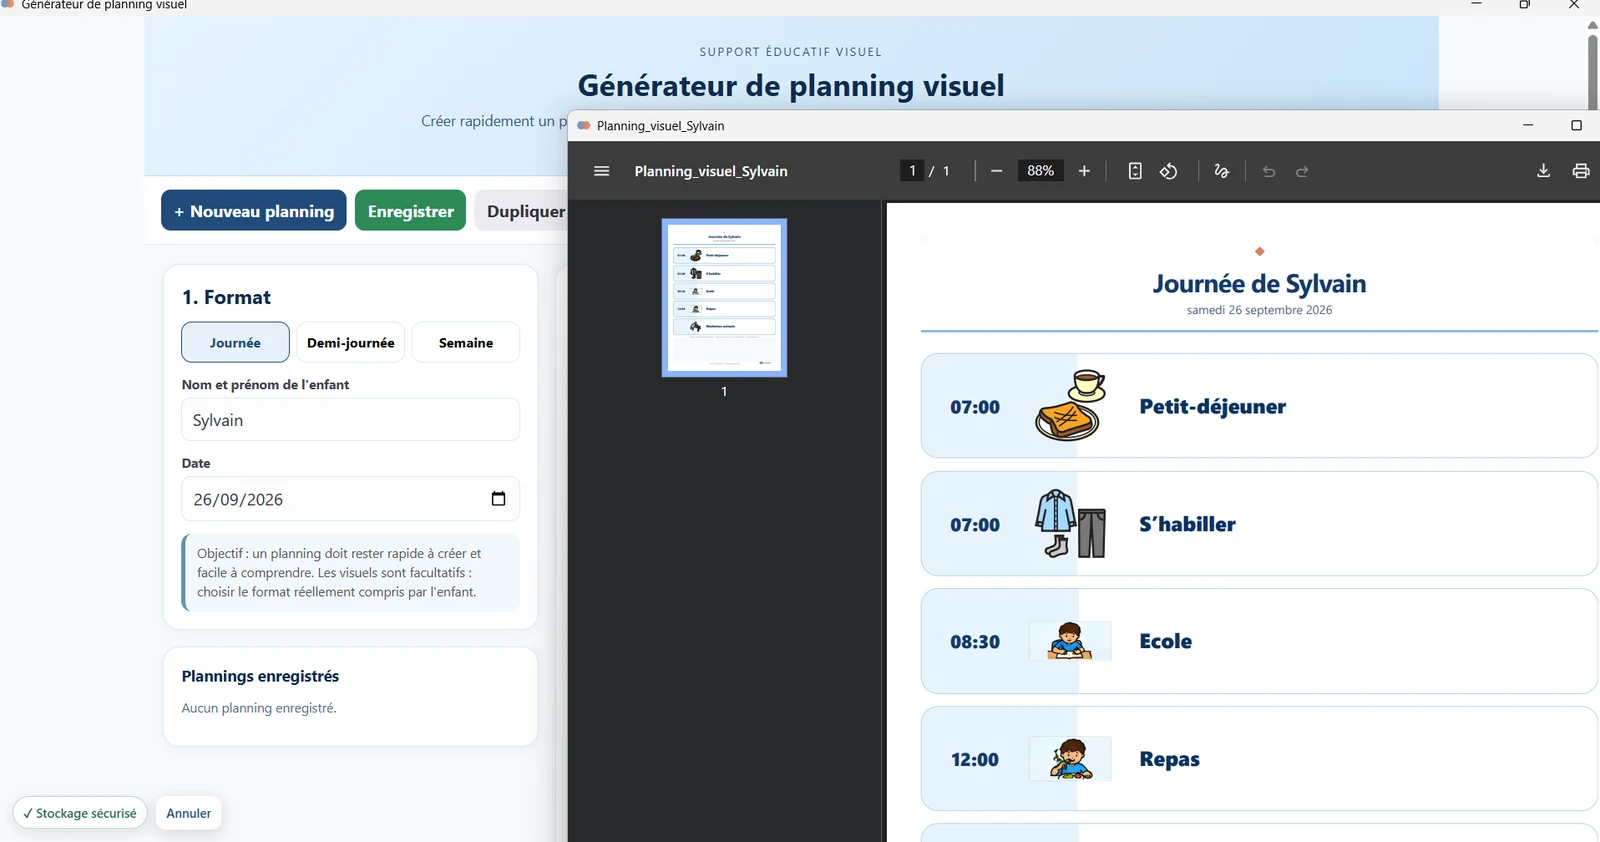Click the Petit-déjeuner activity label
The height and width of the screenshot is (842, 1600).
pyautogui.click(x=1212, y=406)
